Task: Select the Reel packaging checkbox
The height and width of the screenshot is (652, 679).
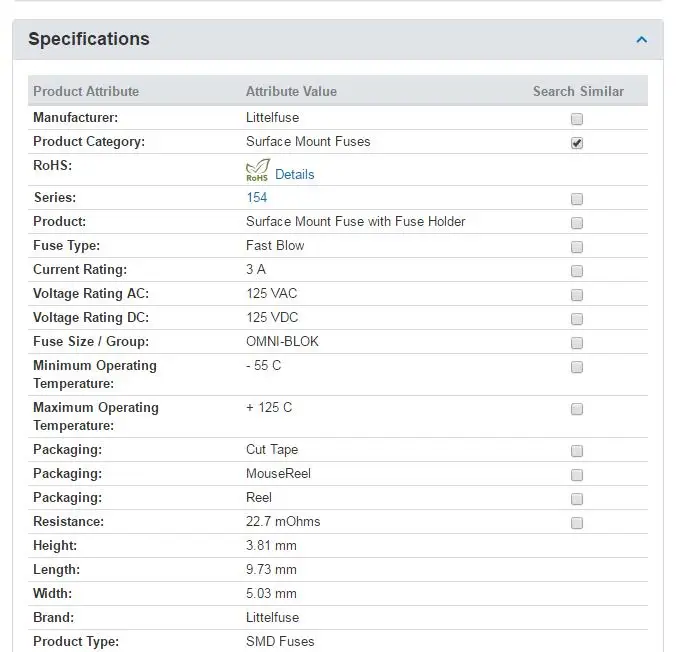Action: pos(577,499)
